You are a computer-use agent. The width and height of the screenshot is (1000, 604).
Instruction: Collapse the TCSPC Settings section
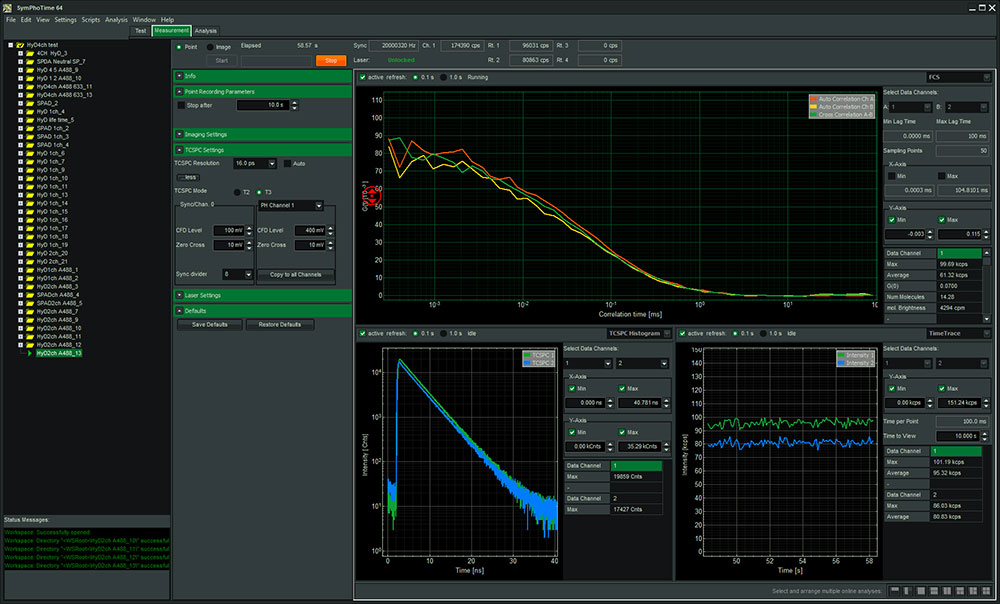[179, 150]
